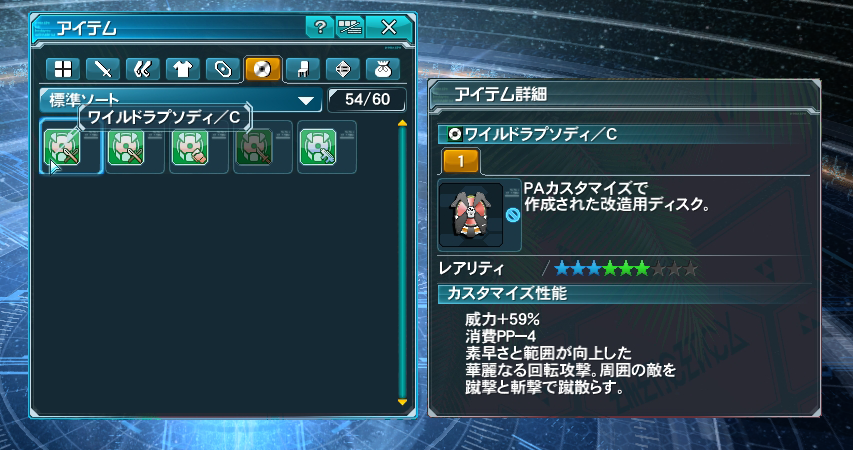Open the order items category tab
The height and width of the screenshot is (450, 853).
tap(343, 70)
